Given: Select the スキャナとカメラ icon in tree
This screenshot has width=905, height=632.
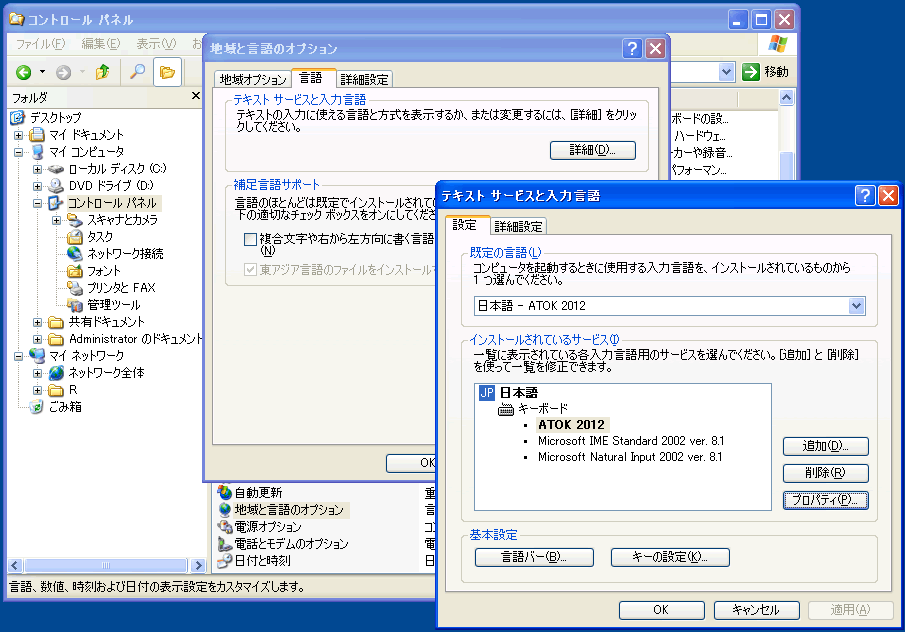Looking at the screenshot, I should pyautogui.click(x=75, y=220).
